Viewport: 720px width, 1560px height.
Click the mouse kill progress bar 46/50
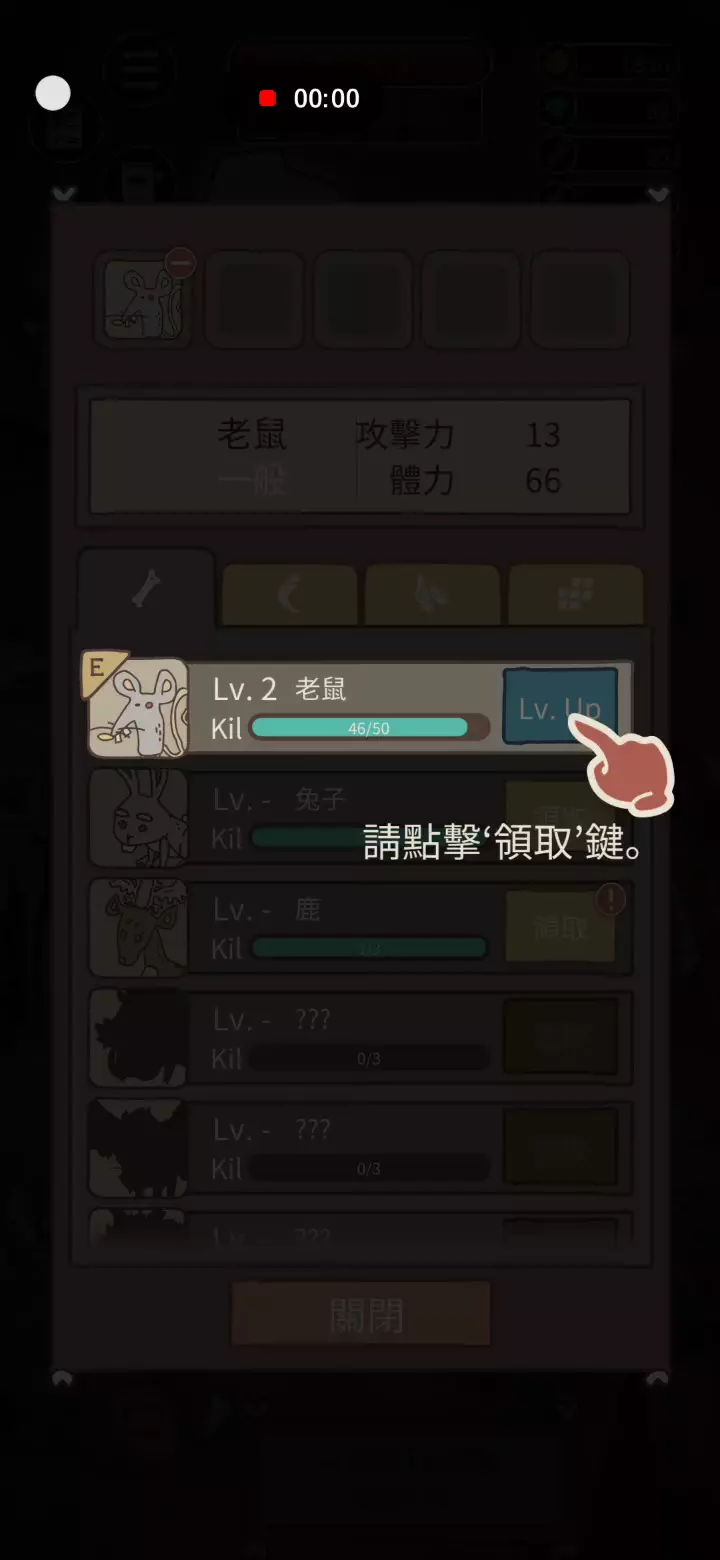(369, 728)
